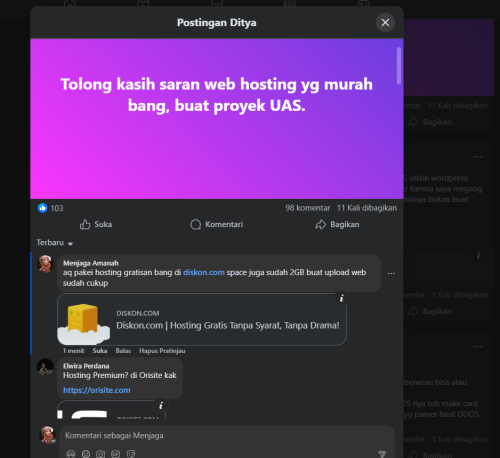Click the blue like reaction icon beside 103
The image size is (500, 458).
[x=42, y=208]
